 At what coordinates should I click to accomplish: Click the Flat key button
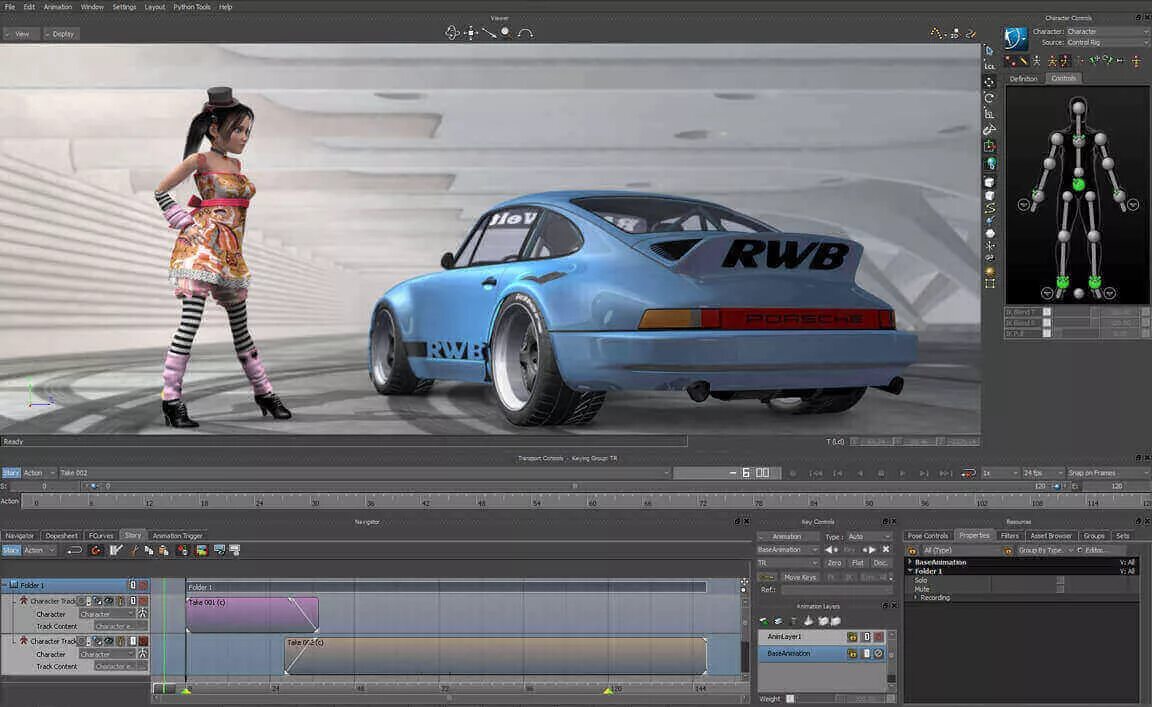pyautogui.click(x=857, y=563)
